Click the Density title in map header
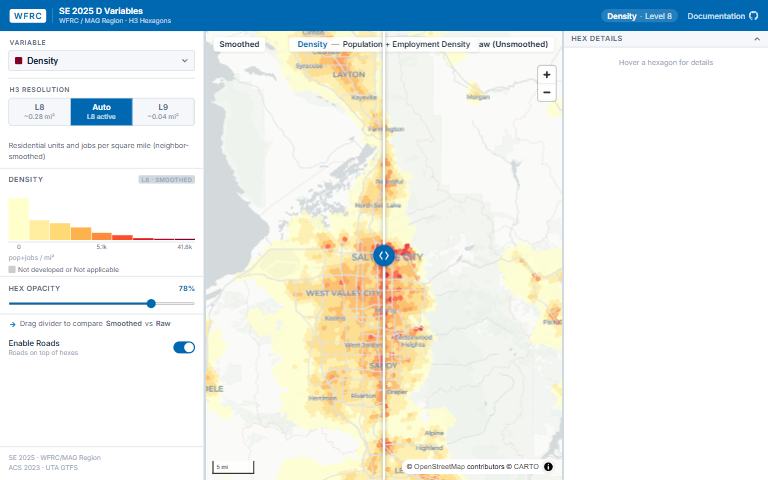This screenshot has width=768, height=480. [312, 44]
